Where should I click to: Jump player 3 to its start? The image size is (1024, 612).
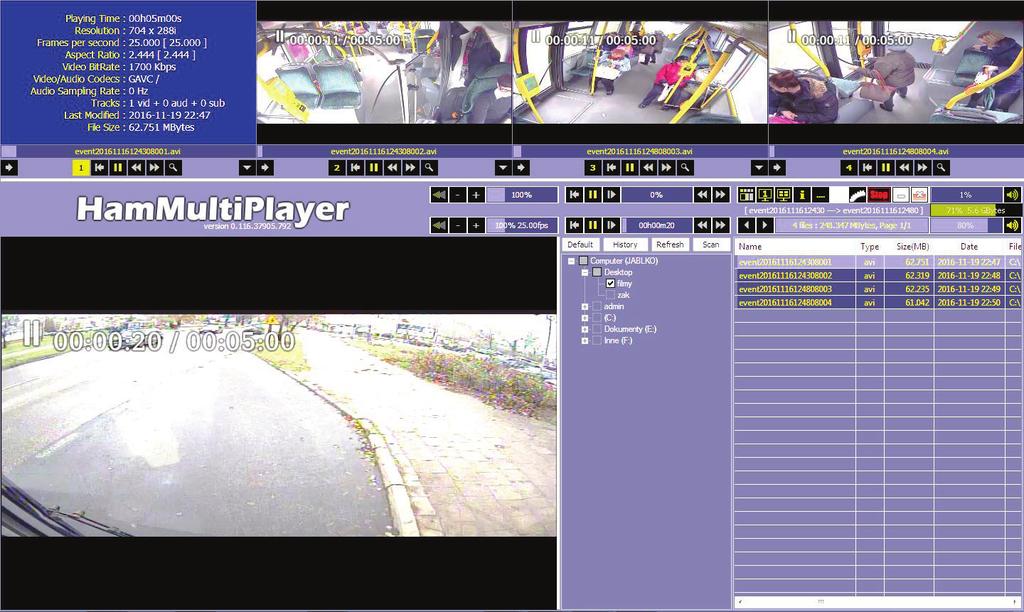pyautogui.click(x=611, y=168)
